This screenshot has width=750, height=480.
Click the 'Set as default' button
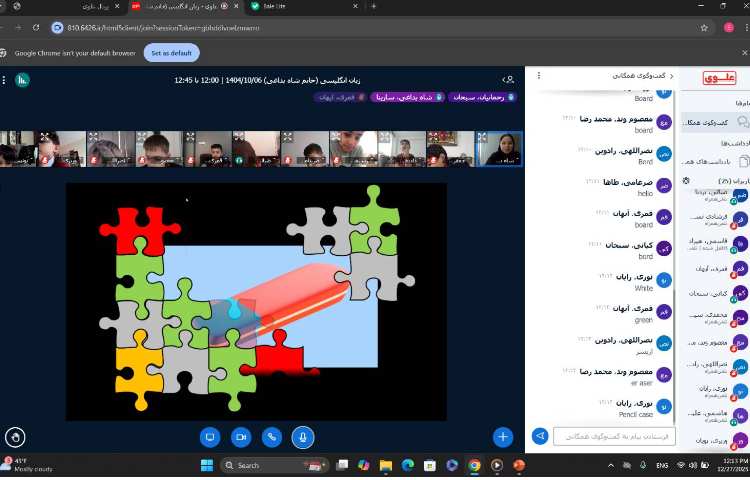171,53
